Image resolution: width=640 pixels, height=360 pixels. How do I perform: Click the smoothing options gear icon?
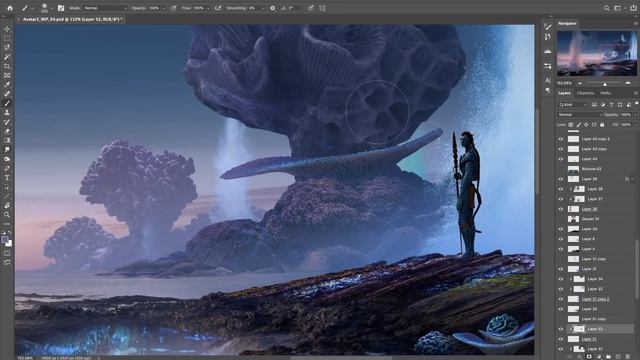click(273, 8)
